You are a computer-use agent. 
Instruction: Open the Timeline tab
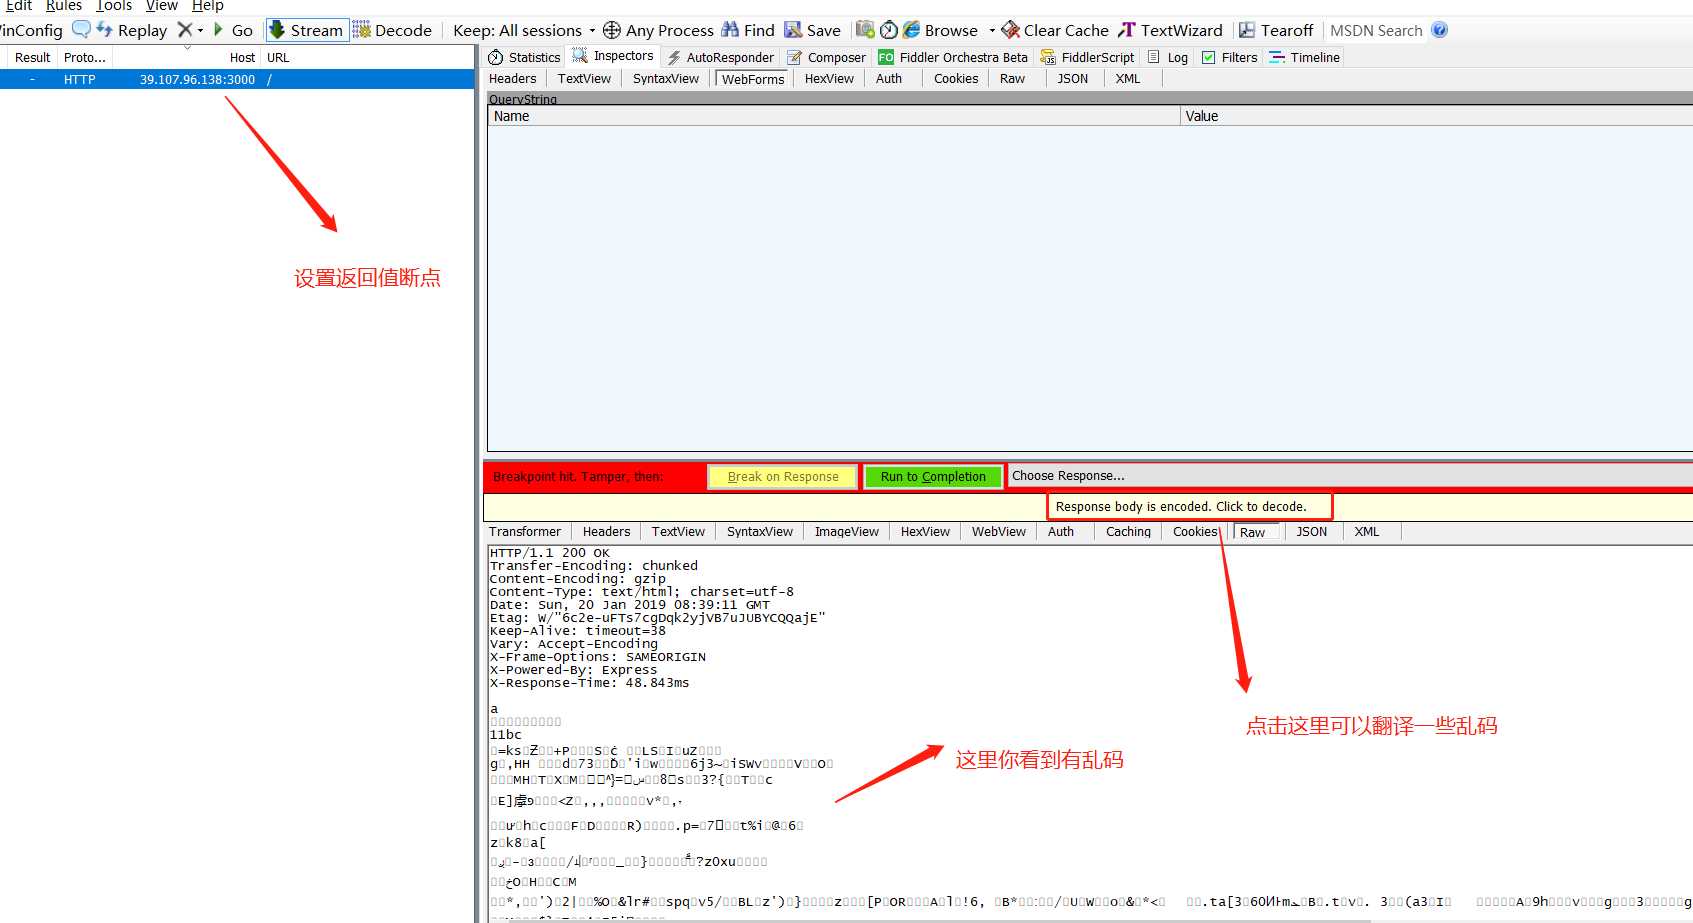(1305, 57)
